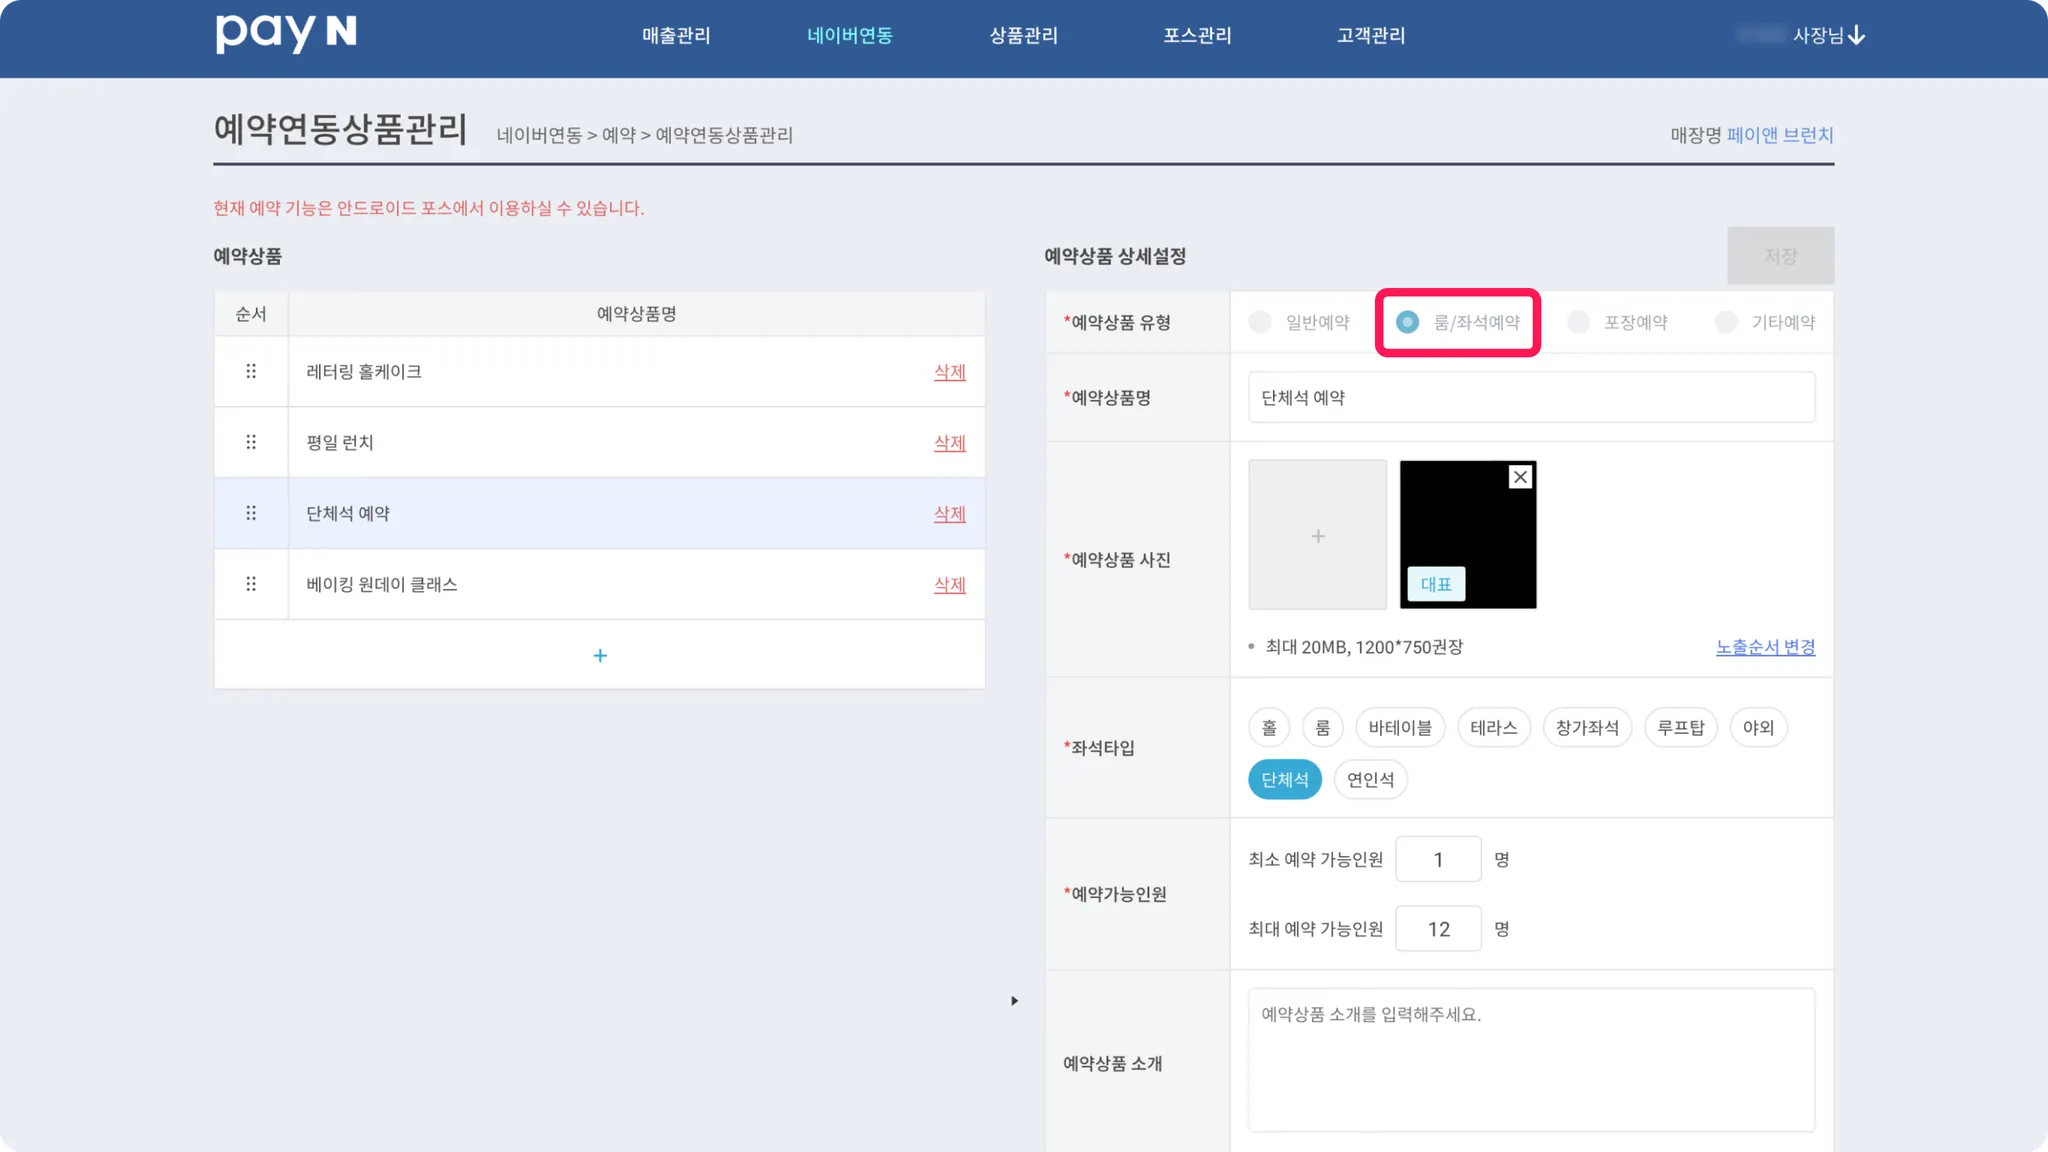This screenshot has width=2048, height=1152.
Task: Open the 사장님 account dropdown
Action: coord(1828,35)
